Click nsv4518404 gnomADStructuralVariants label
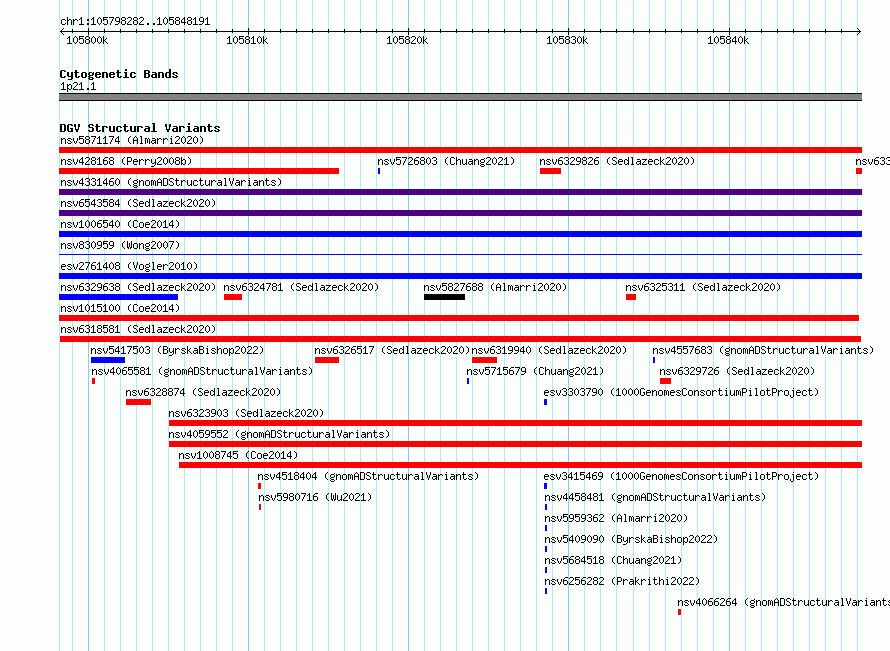Image resolution: width=890 pixels, height=651 pixels. tap(368, 476)
